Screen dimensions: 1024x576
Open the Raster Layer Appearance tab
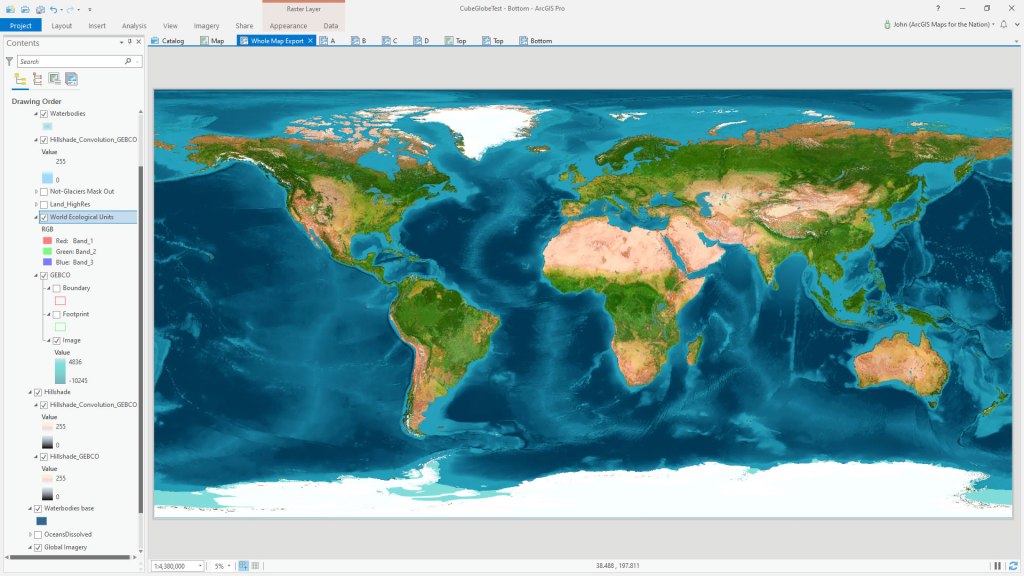click(x=288, y=27)
